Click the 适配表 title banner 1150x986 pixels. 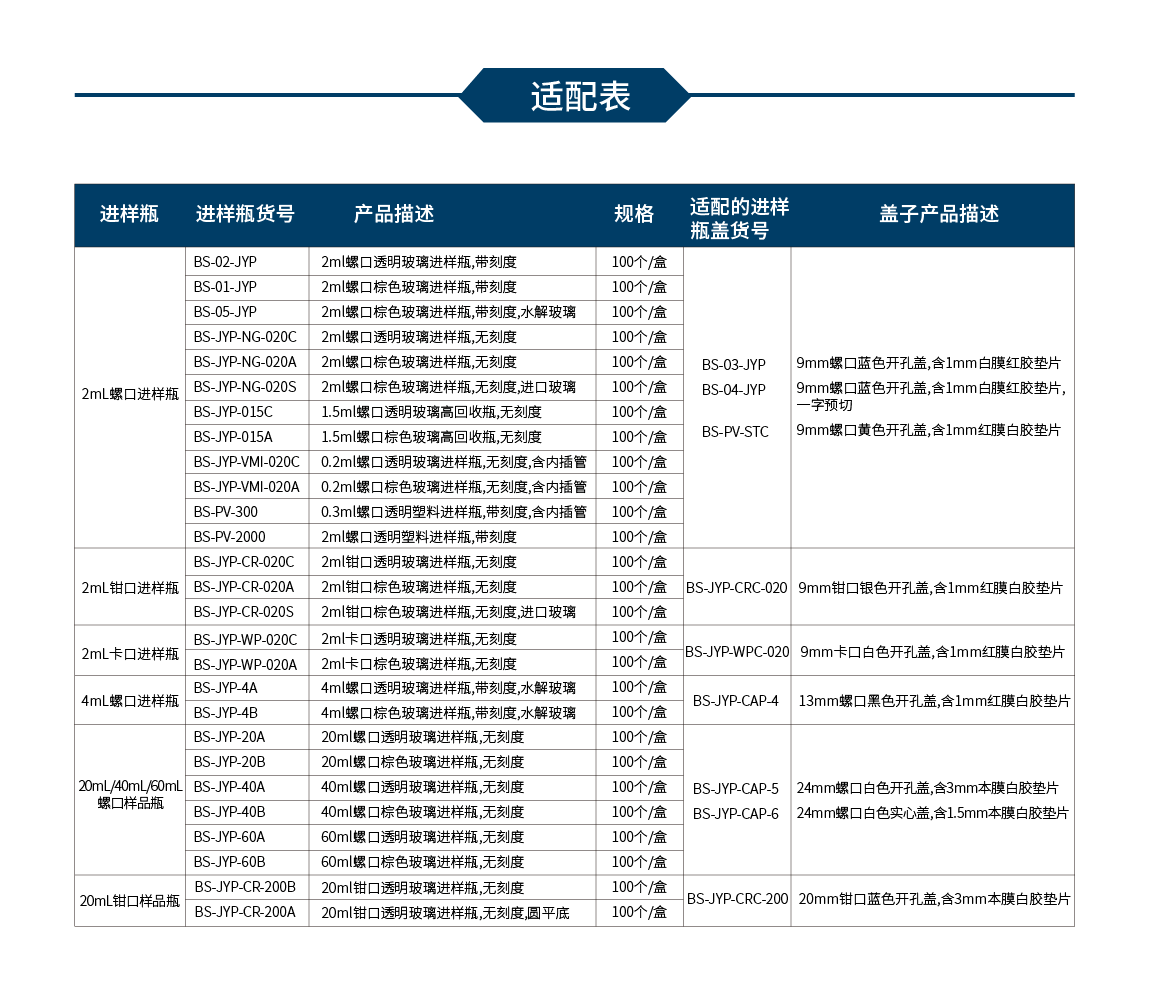(575, 95)
